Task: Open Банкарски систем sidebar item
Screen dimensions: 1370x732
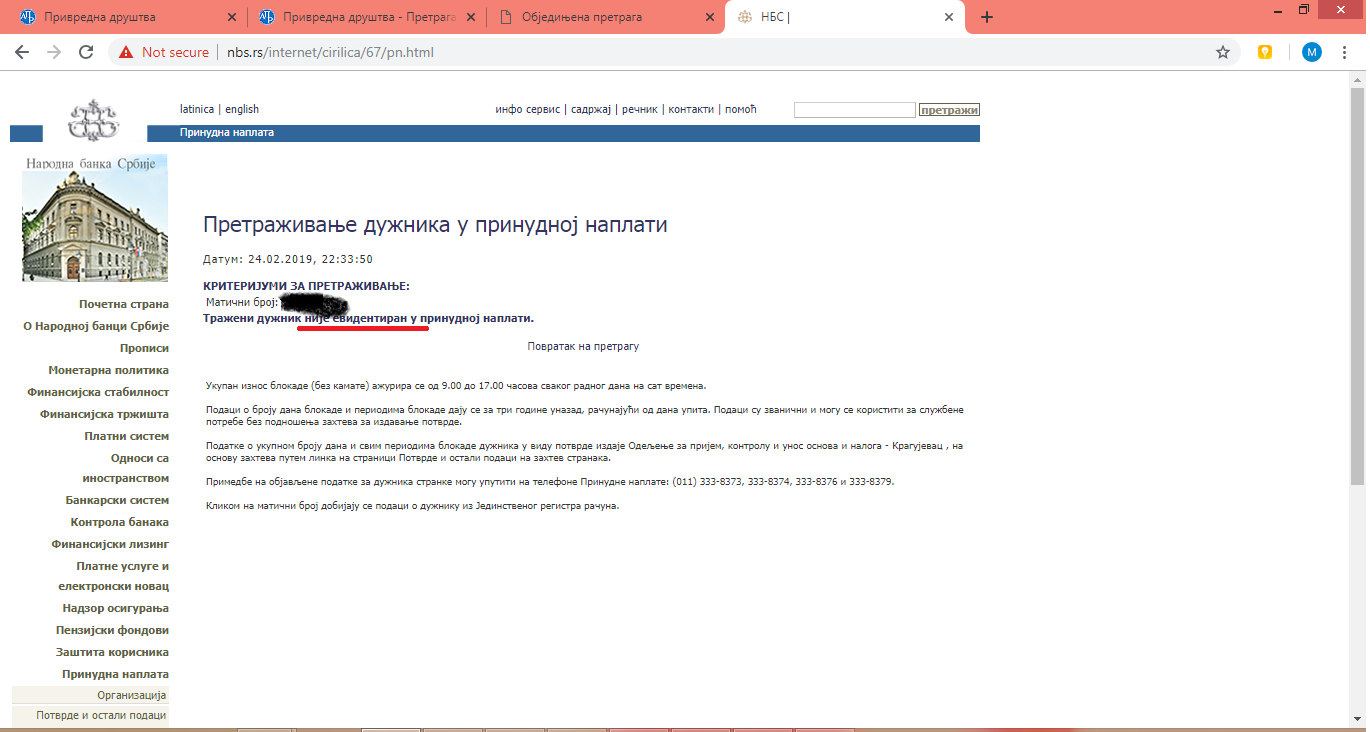Action: pyautogui.click(x=117, y=500)
